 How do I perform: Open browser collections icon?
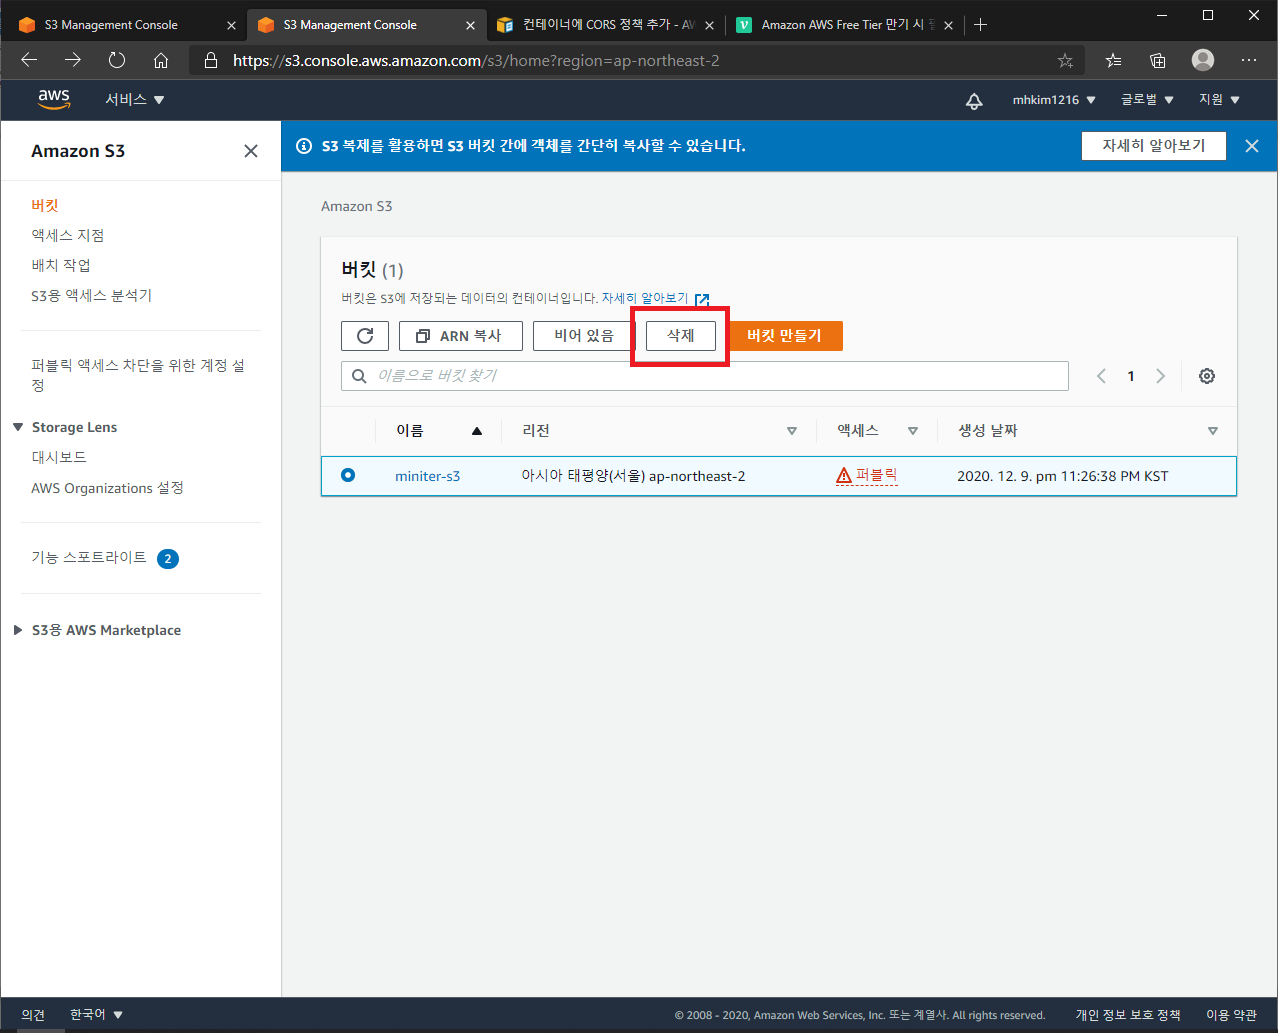[1158, 61]
